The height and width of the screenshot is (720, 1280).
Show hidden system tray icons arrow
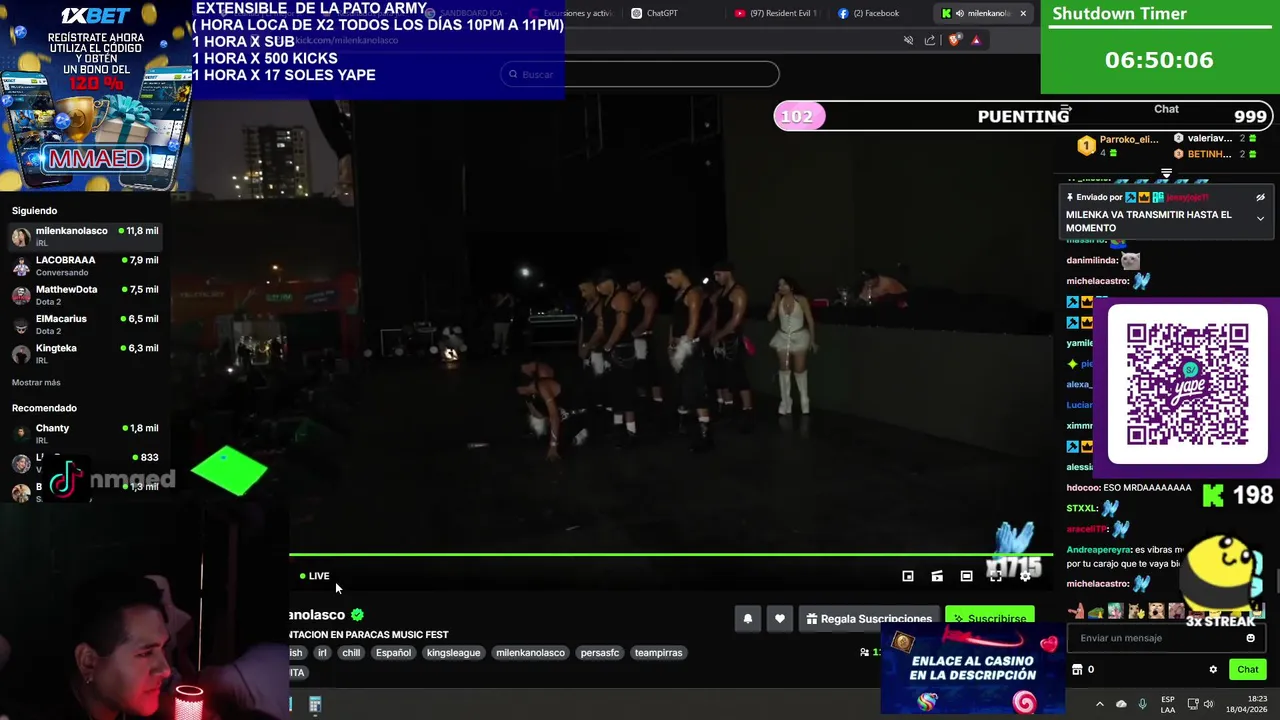point(1099,704)
